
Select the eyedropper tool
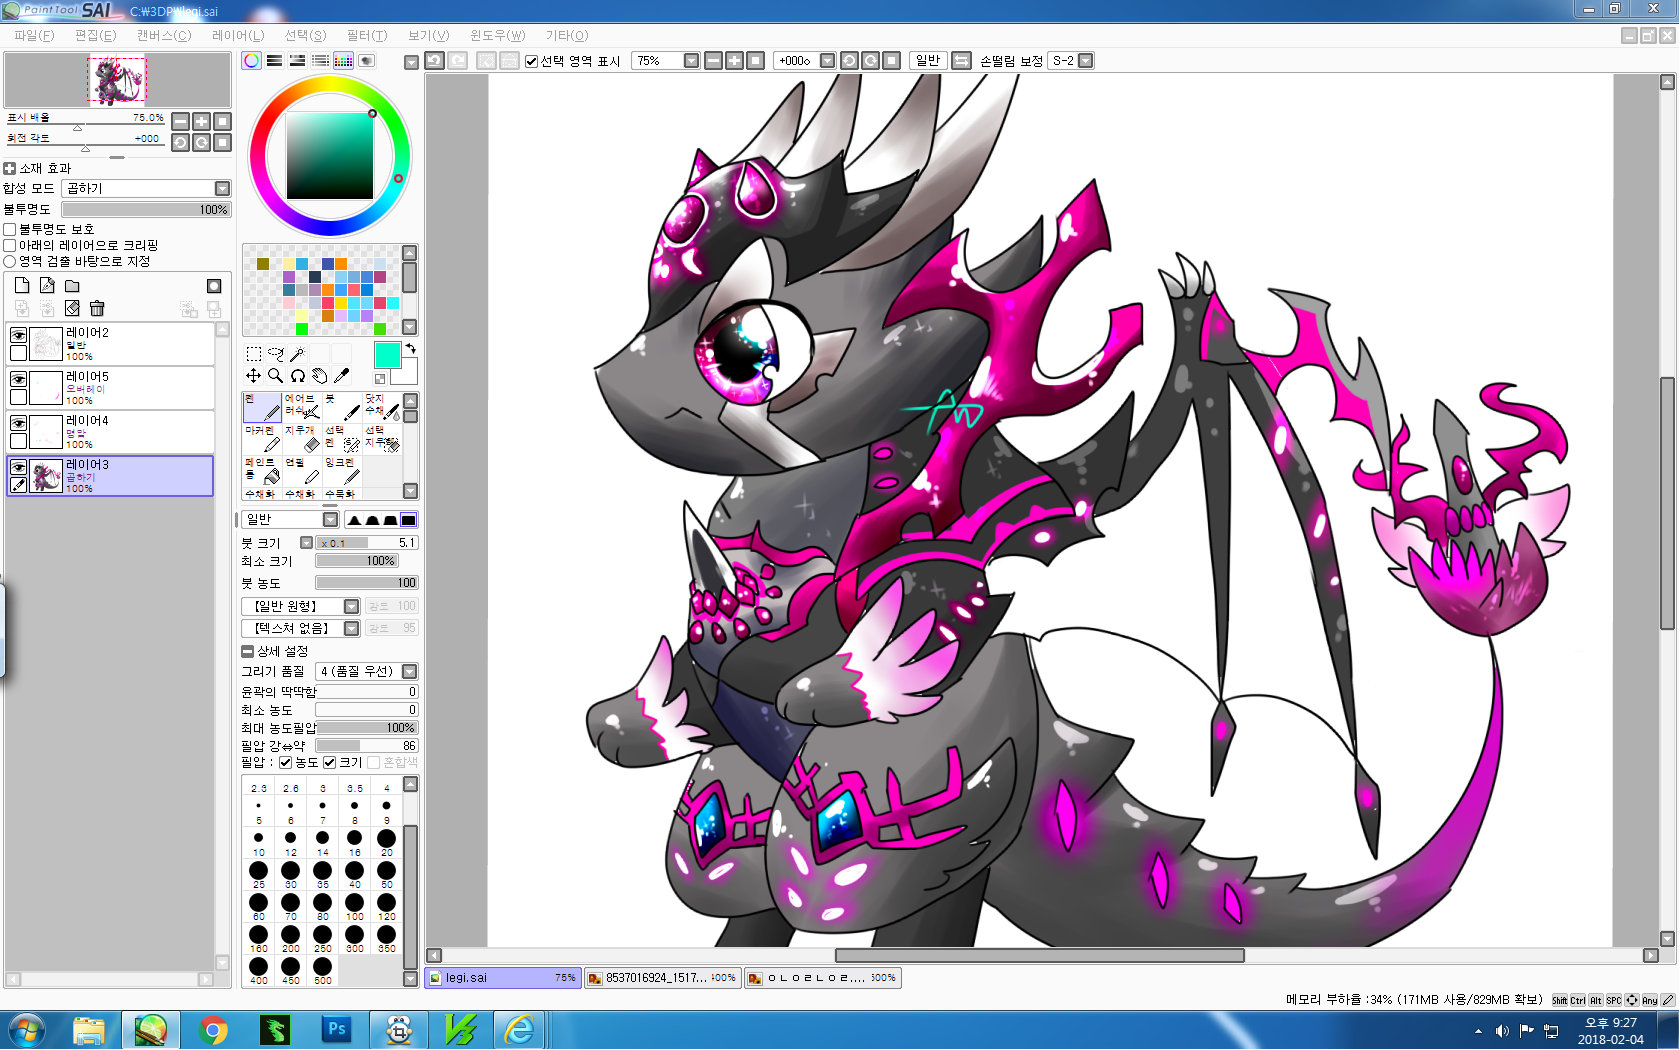(x=342, y=376)
